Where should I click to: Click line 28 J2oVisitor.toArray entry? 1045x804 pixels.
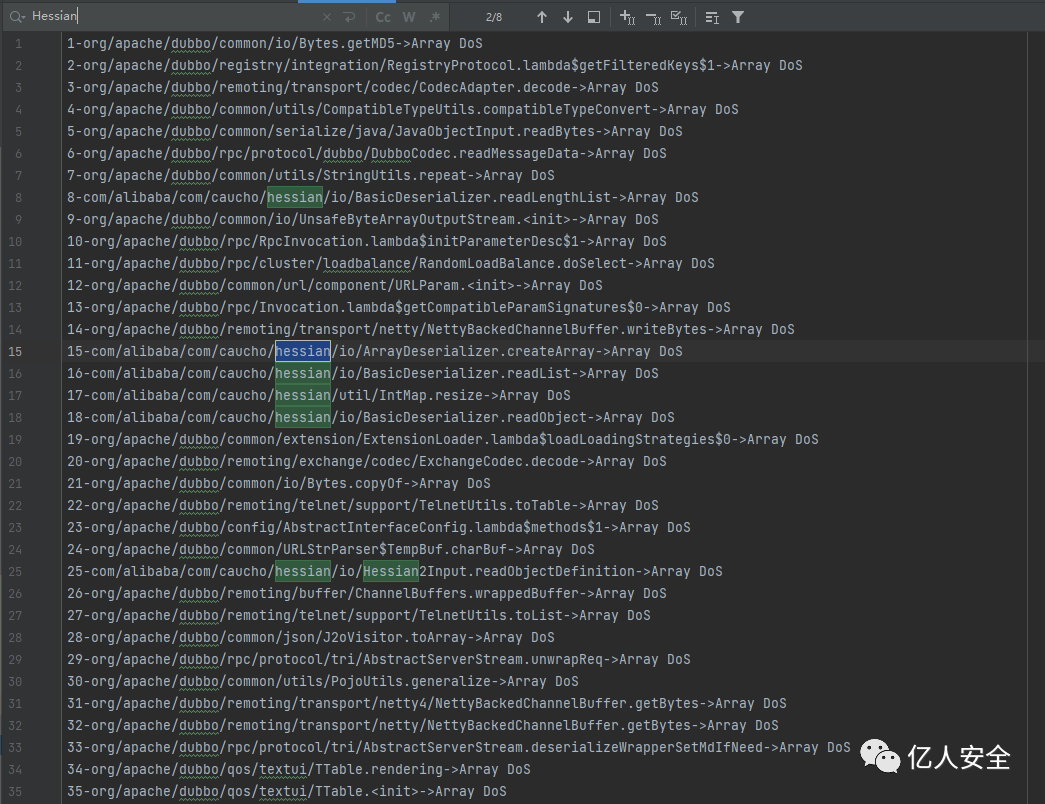click(311, 637)
